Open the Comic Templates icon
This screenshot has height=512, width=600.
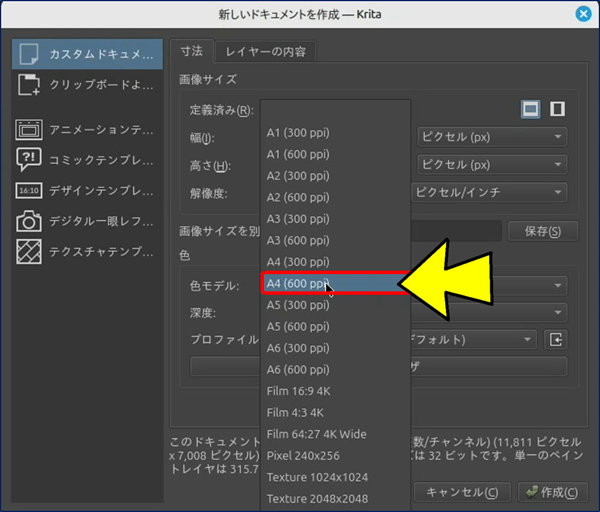[x=30, y=160]
